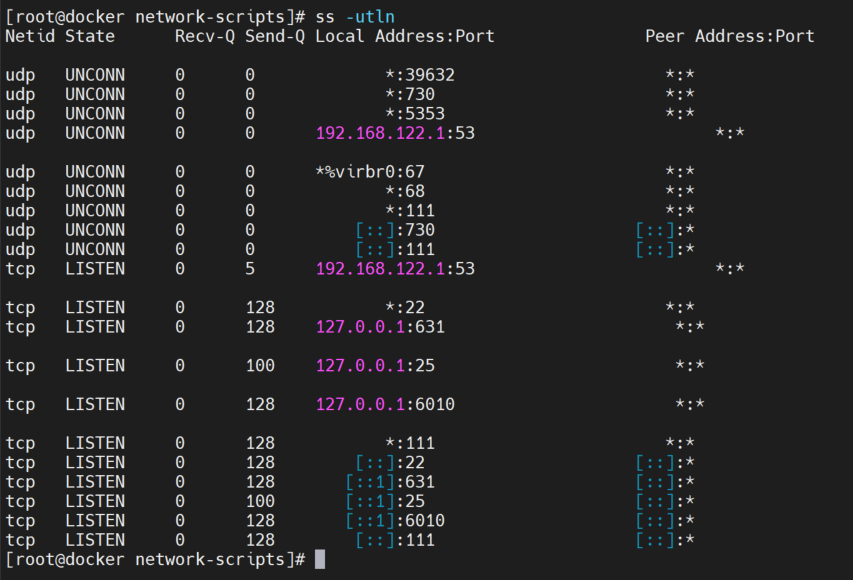Select the IPv6 address "[::]:22"
Image resolution: width=853 pixels, height=580 pixels.
[x=390, y=462]
